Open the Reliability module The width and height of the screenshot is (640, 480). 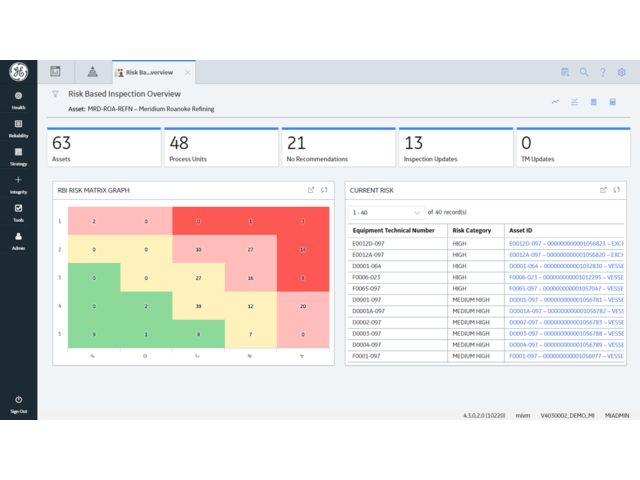coord(18,128)
